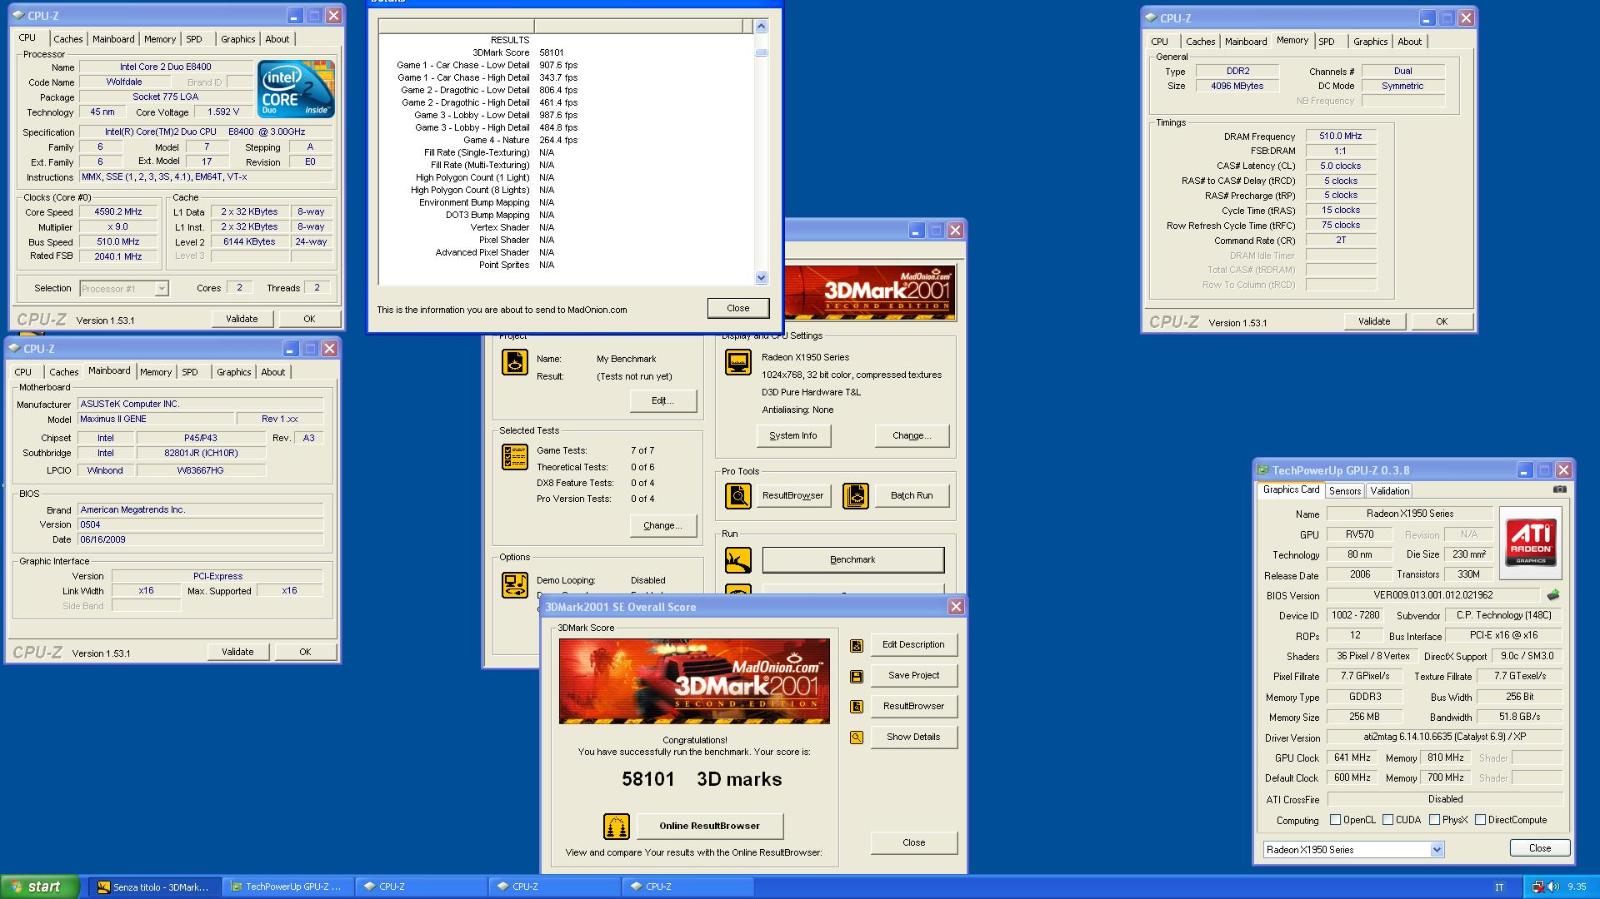Image resolution: width=1600 pixels, height=899 pixels.
Task: Switch to 'Senza titolo - 3DMark' taskbar item
Action: click(155, 886)
